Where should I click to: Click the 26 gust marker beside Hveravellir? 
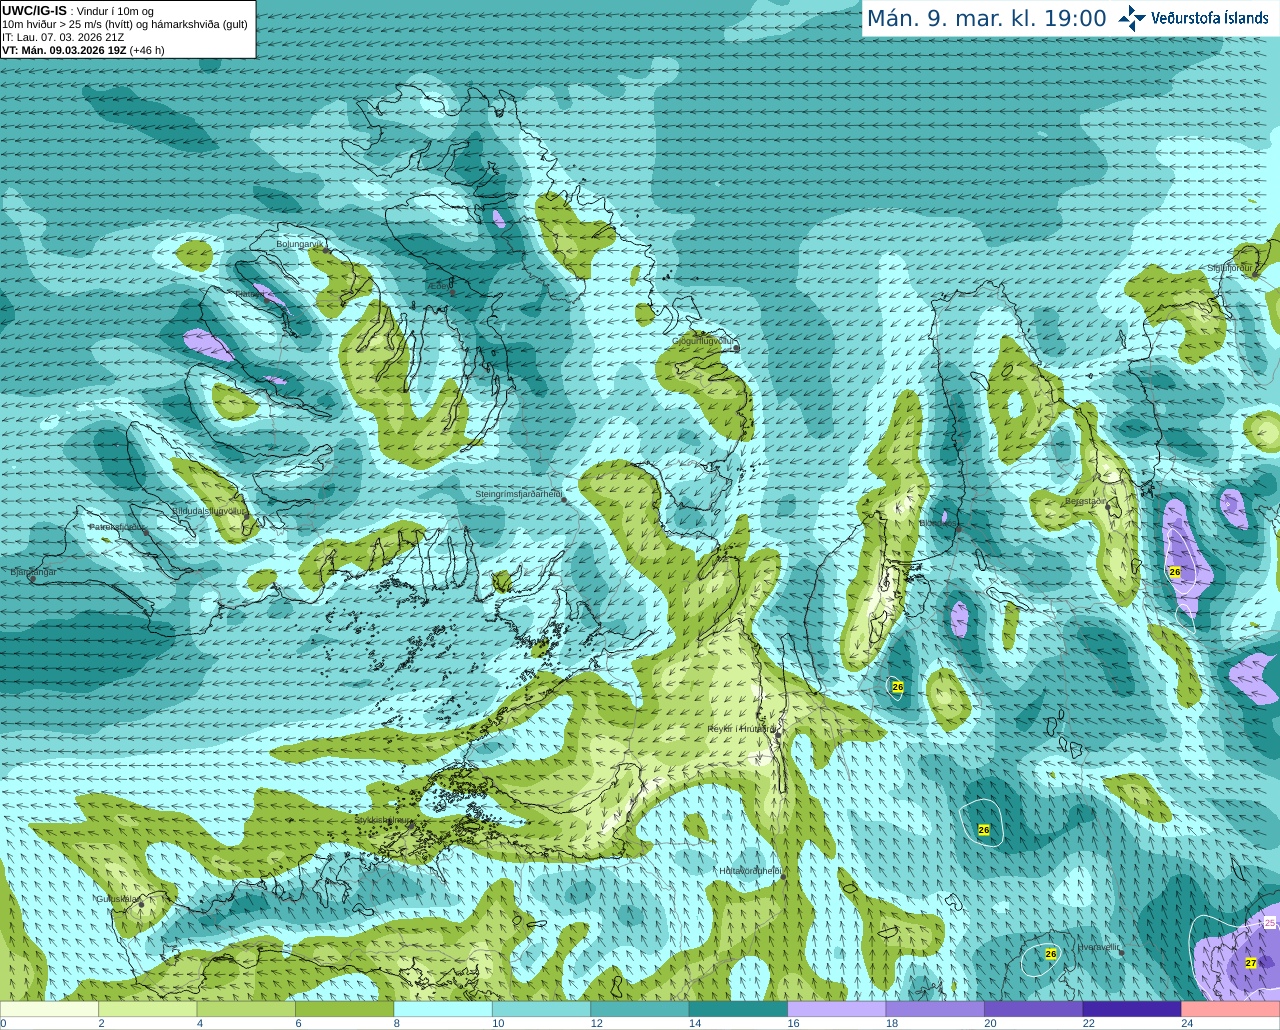pos(1050,954)
